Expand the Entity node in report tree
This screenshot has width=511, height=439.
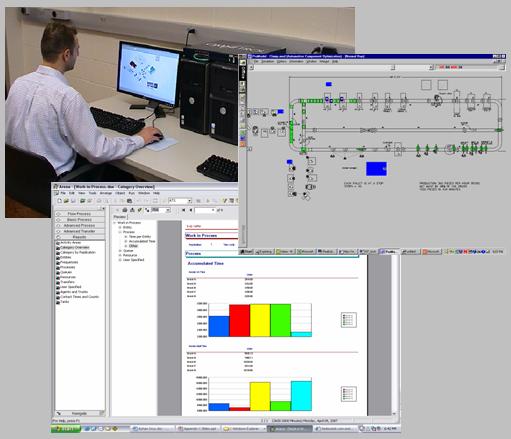[120, 227]
